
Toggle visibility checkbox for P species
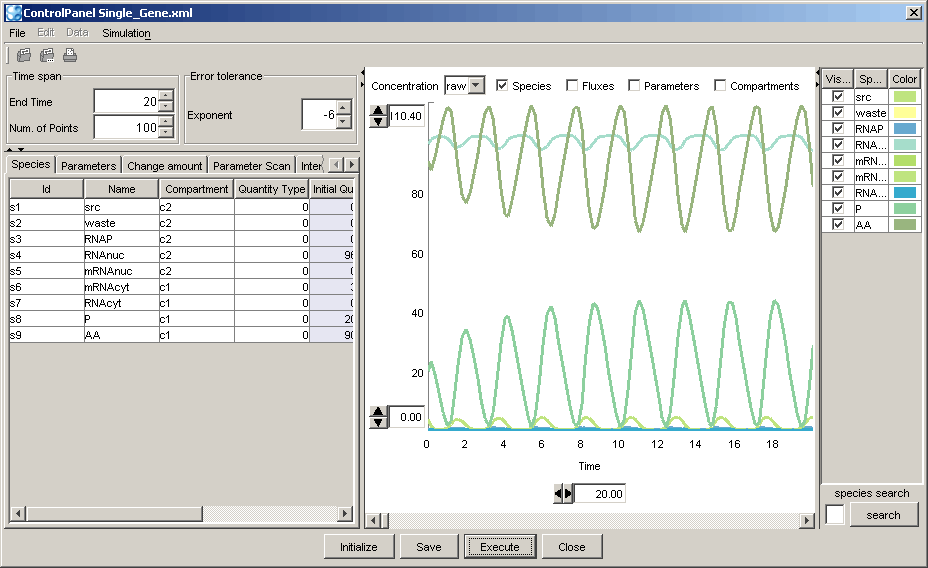[x=837, y=208]
